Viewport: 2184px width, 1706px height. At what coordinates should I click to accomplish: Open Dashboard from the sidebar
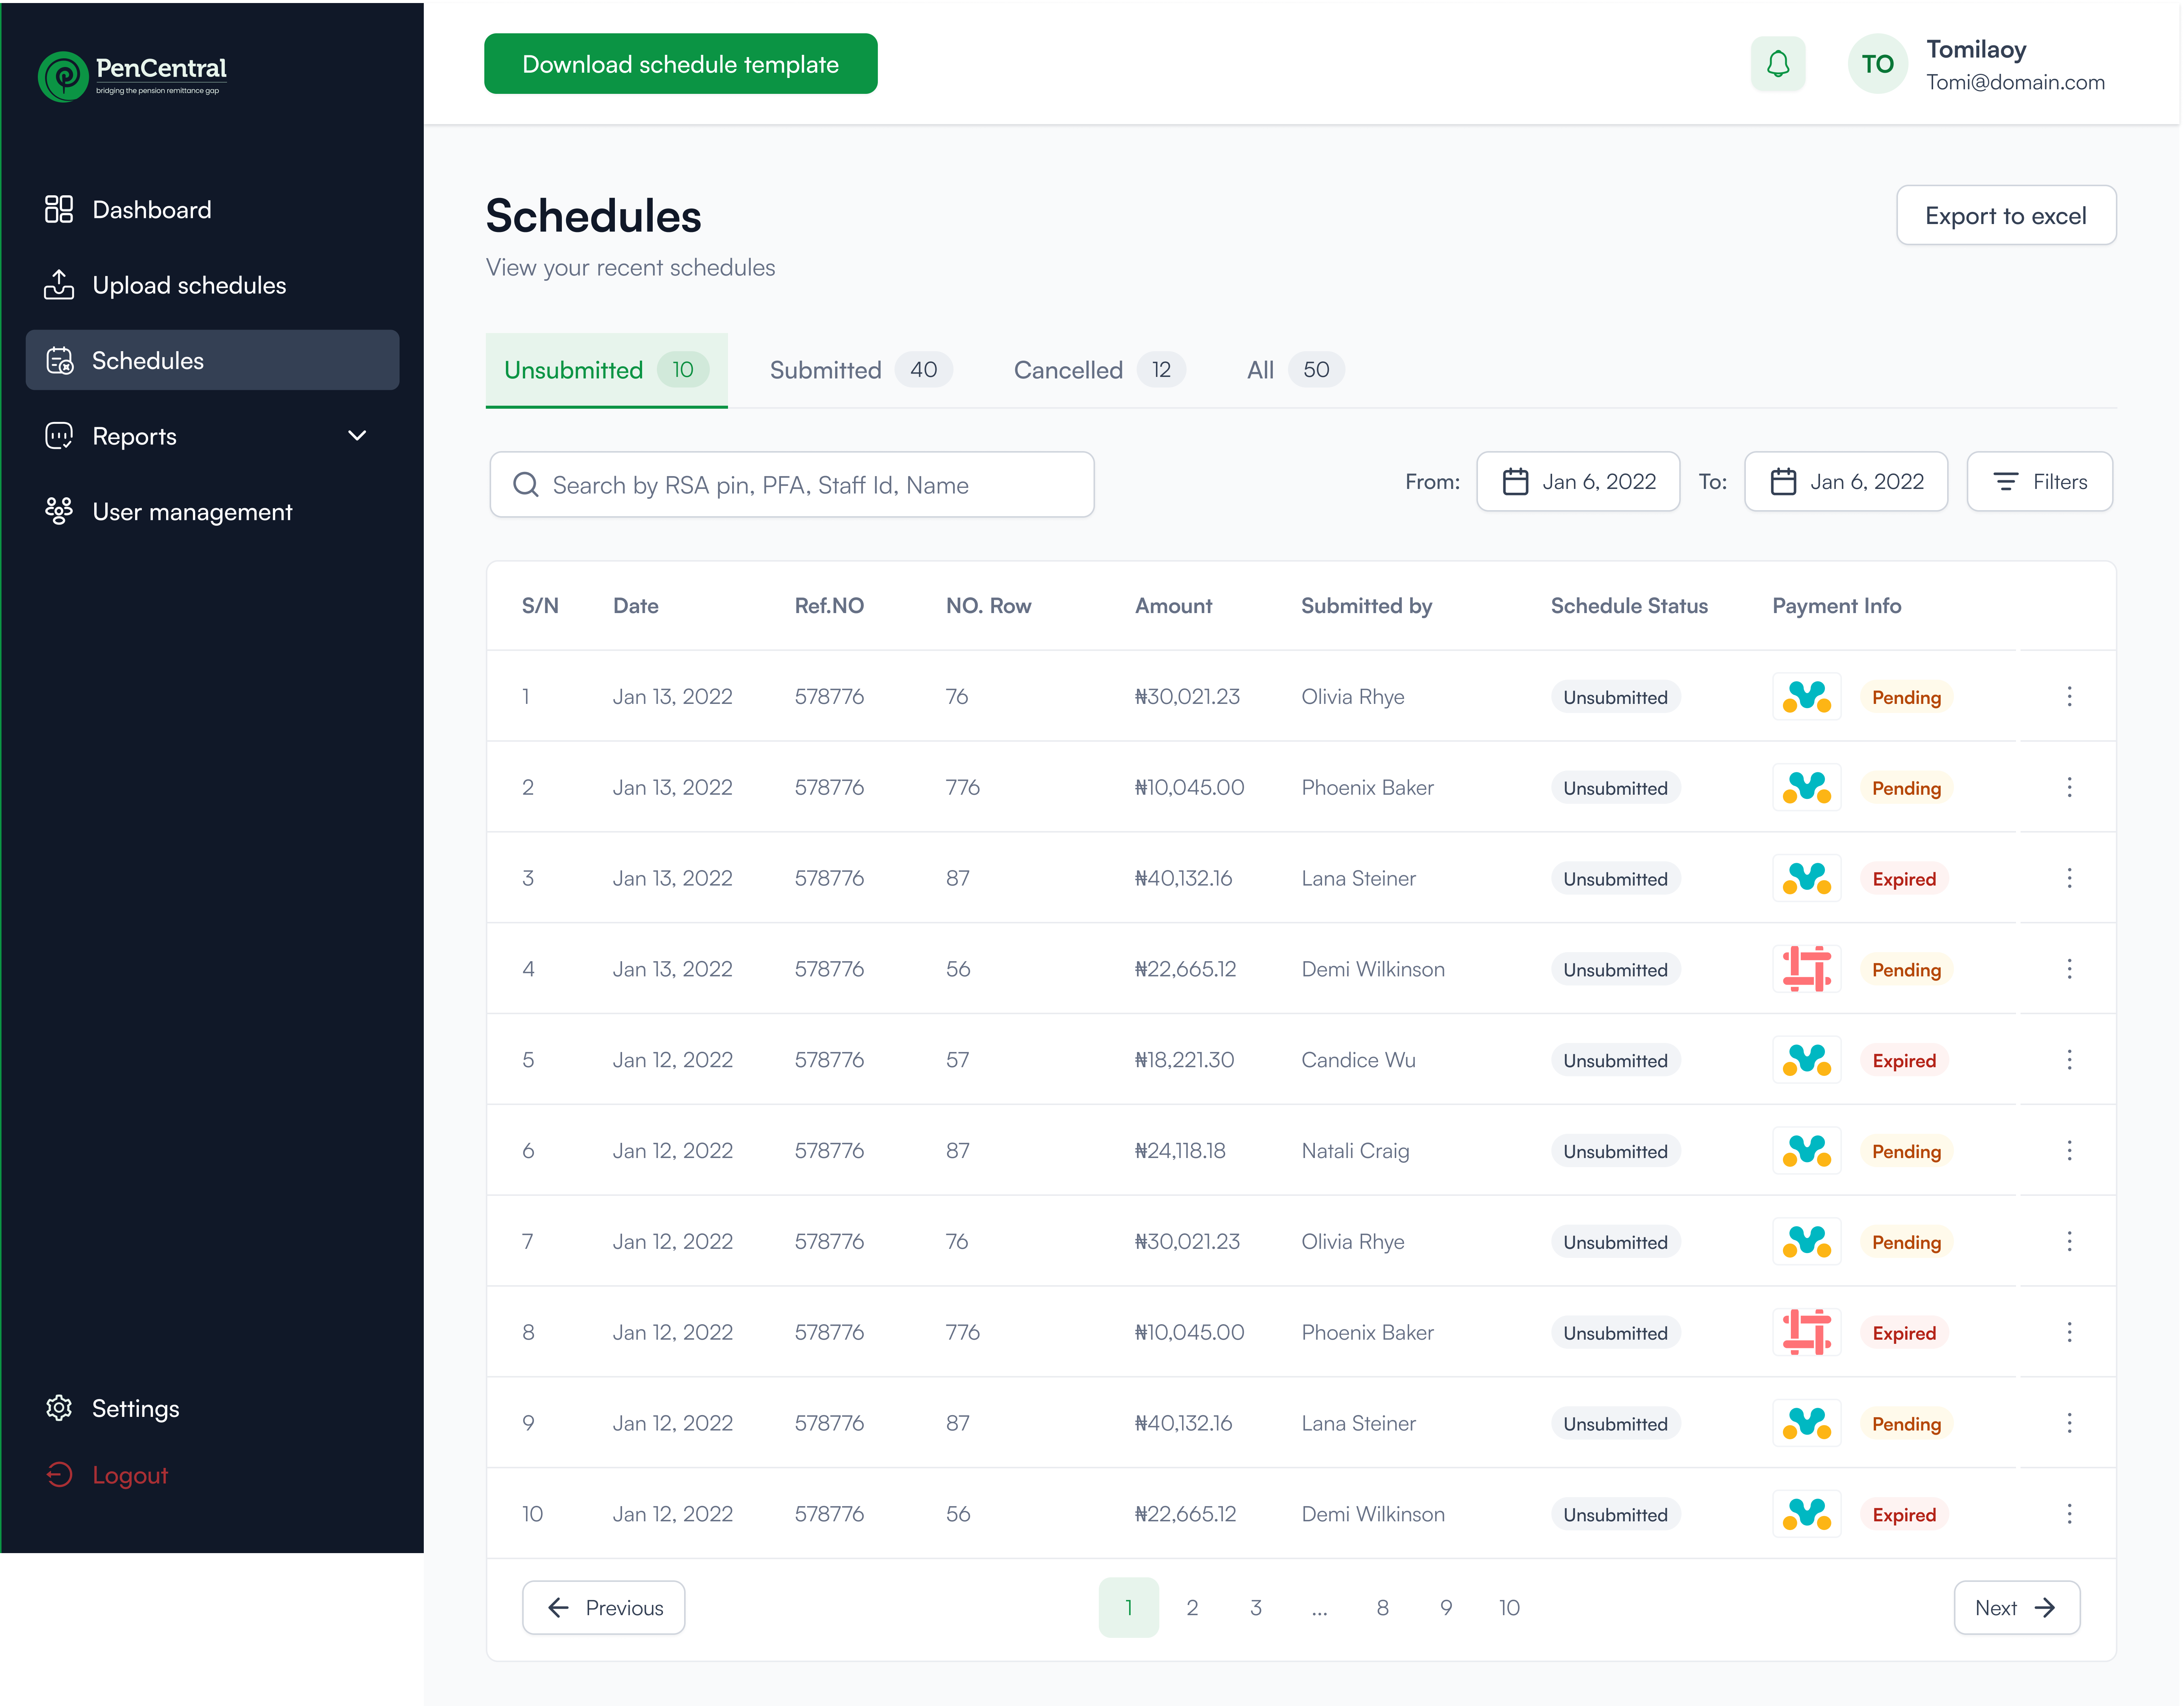click(212, 210)
